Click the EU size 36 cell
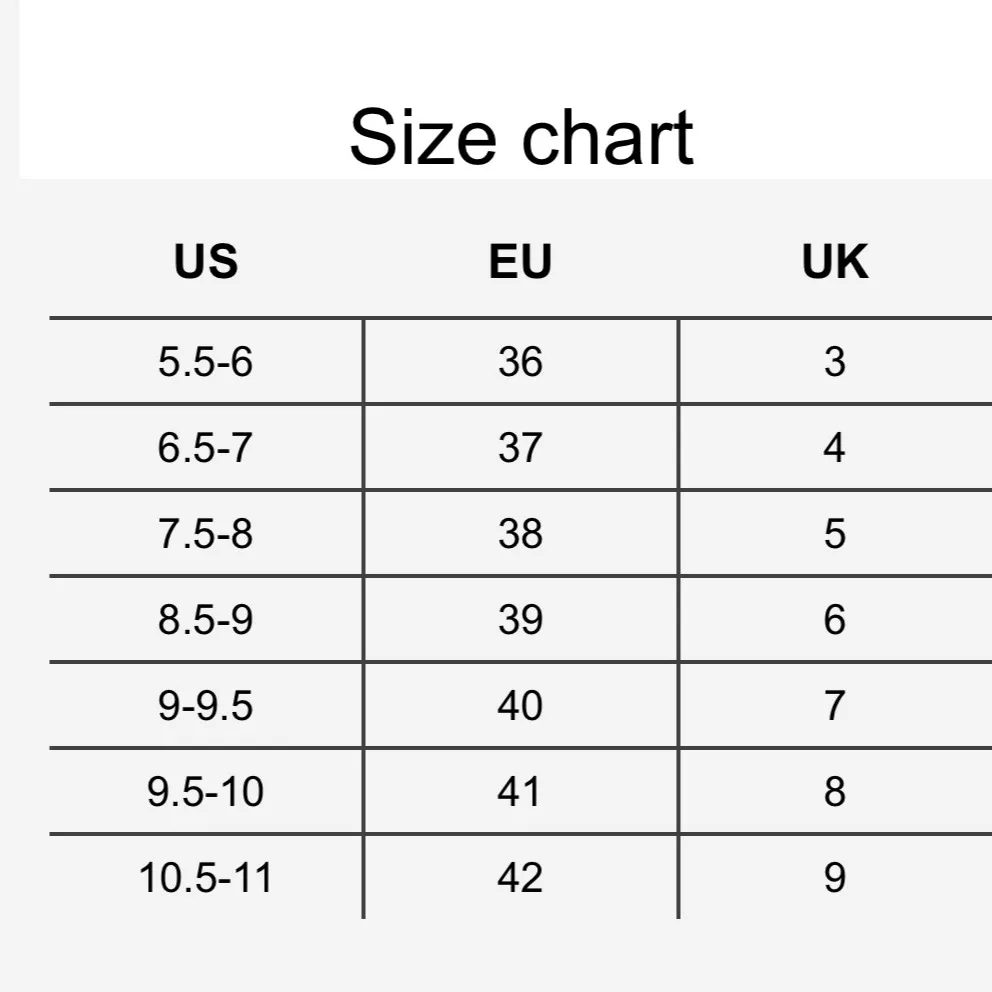The height and width of the screenshot is (992, 992). (520, 362)
